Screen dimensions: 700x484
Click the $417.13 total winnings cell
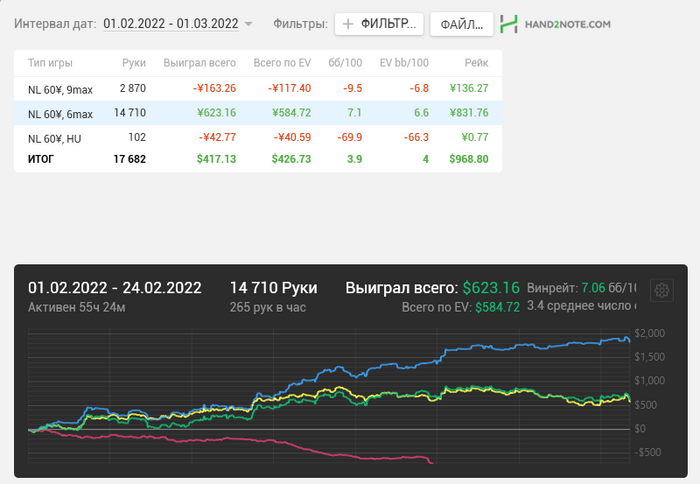pos(217,159)
